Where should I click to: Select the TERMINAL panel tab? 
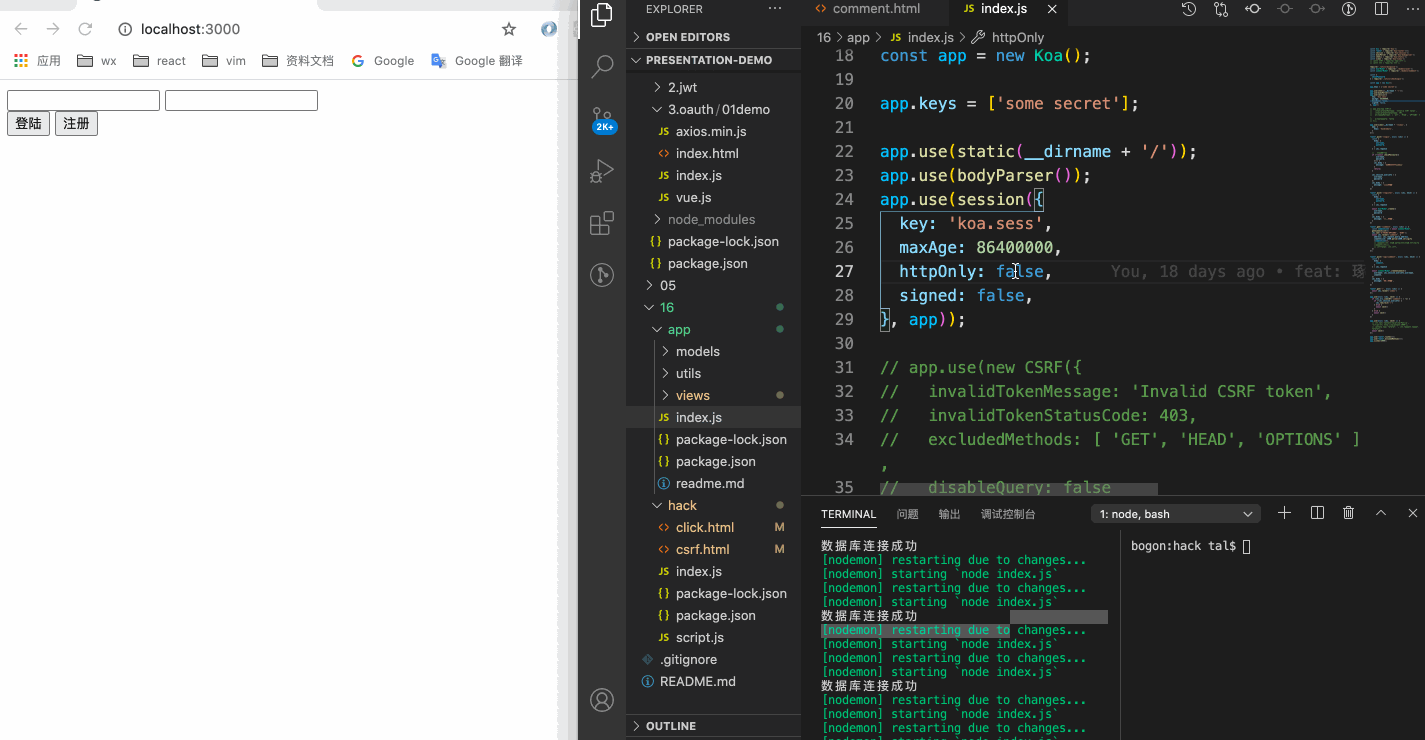(848, 514)
